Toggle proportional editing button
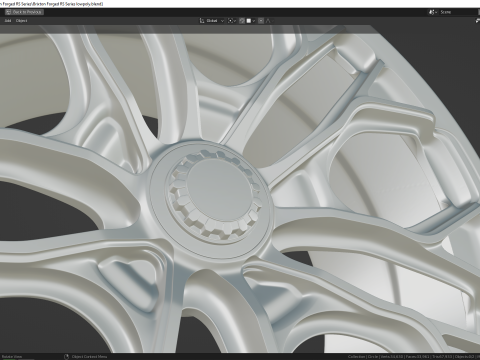 [261, 21]
